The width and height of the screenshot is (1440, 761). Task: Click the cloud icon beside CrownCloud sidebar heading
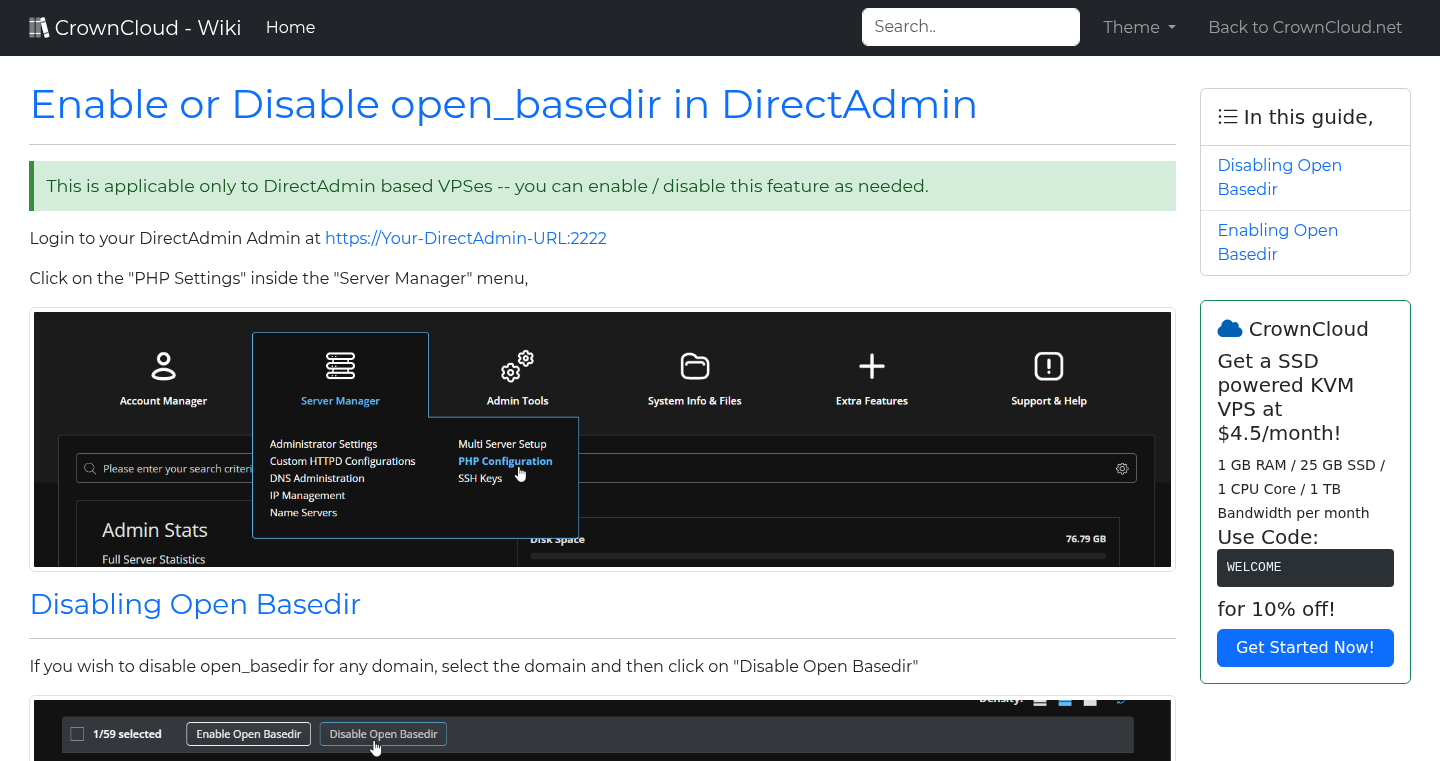[x=1228, y=327]
